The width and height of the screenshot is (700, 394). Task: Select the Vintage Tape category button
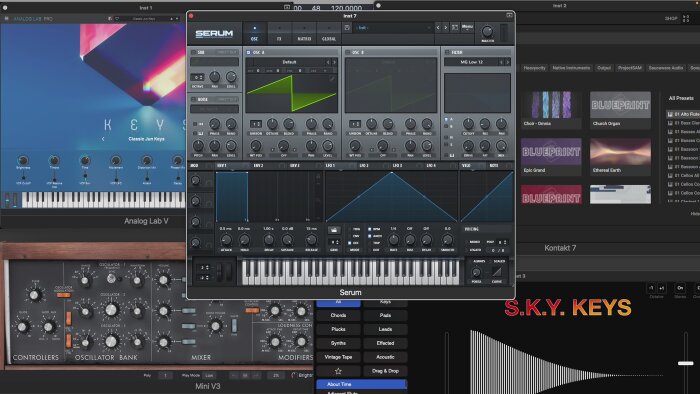338,357
